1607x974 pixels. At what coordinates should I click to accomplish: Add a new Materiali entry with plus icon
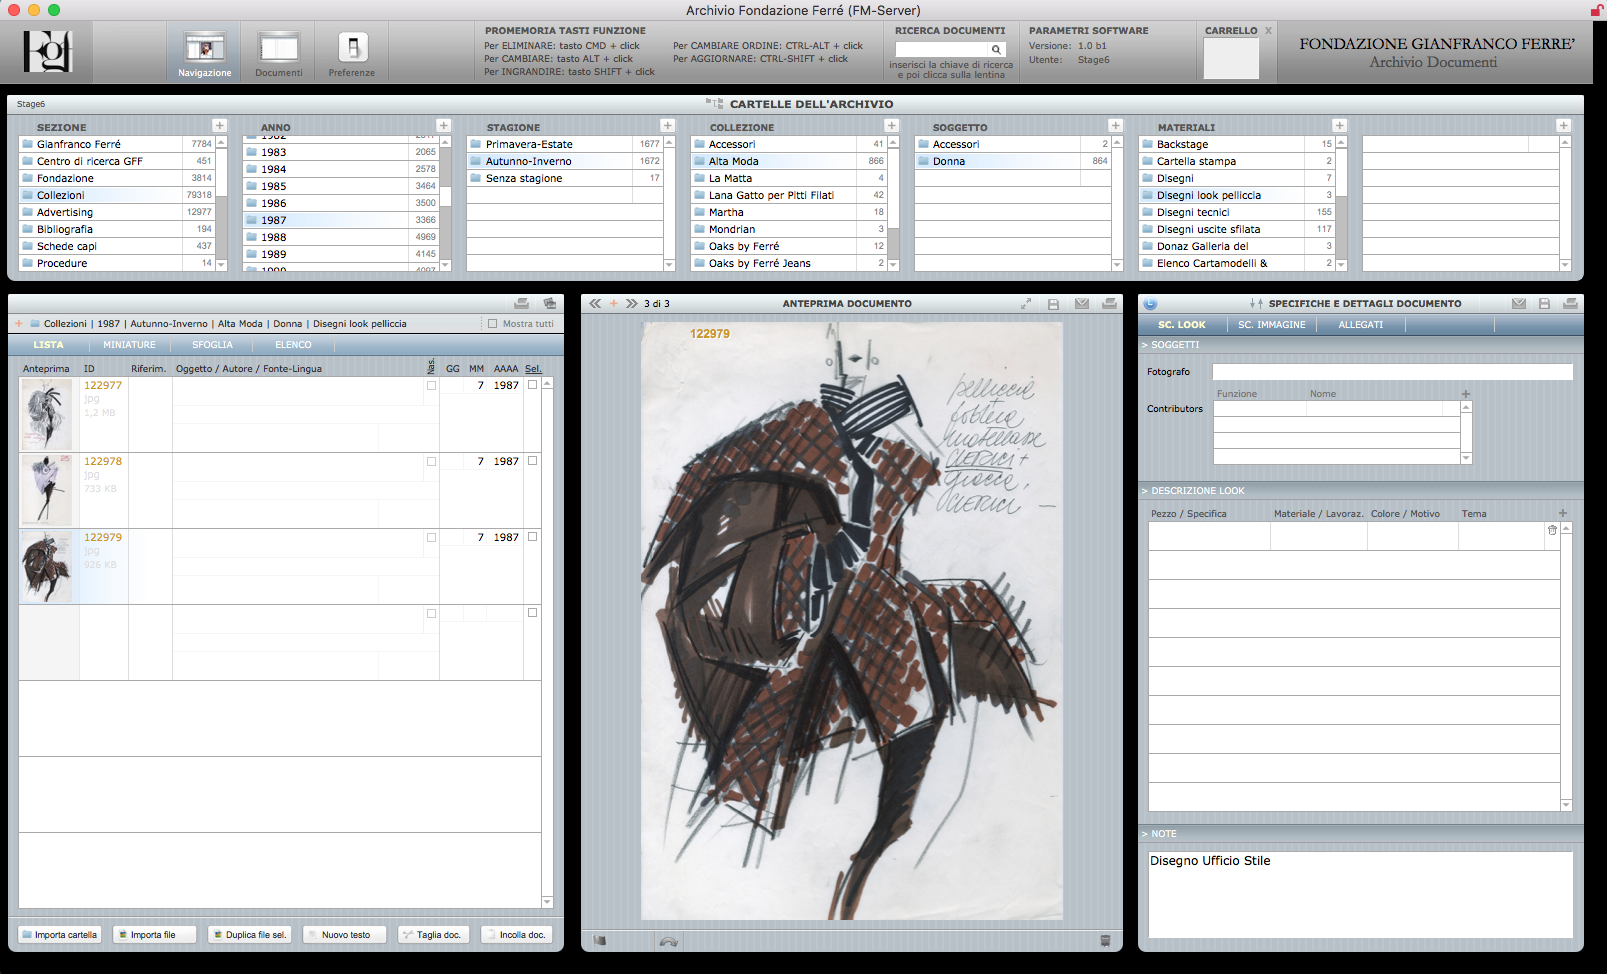1339,125
